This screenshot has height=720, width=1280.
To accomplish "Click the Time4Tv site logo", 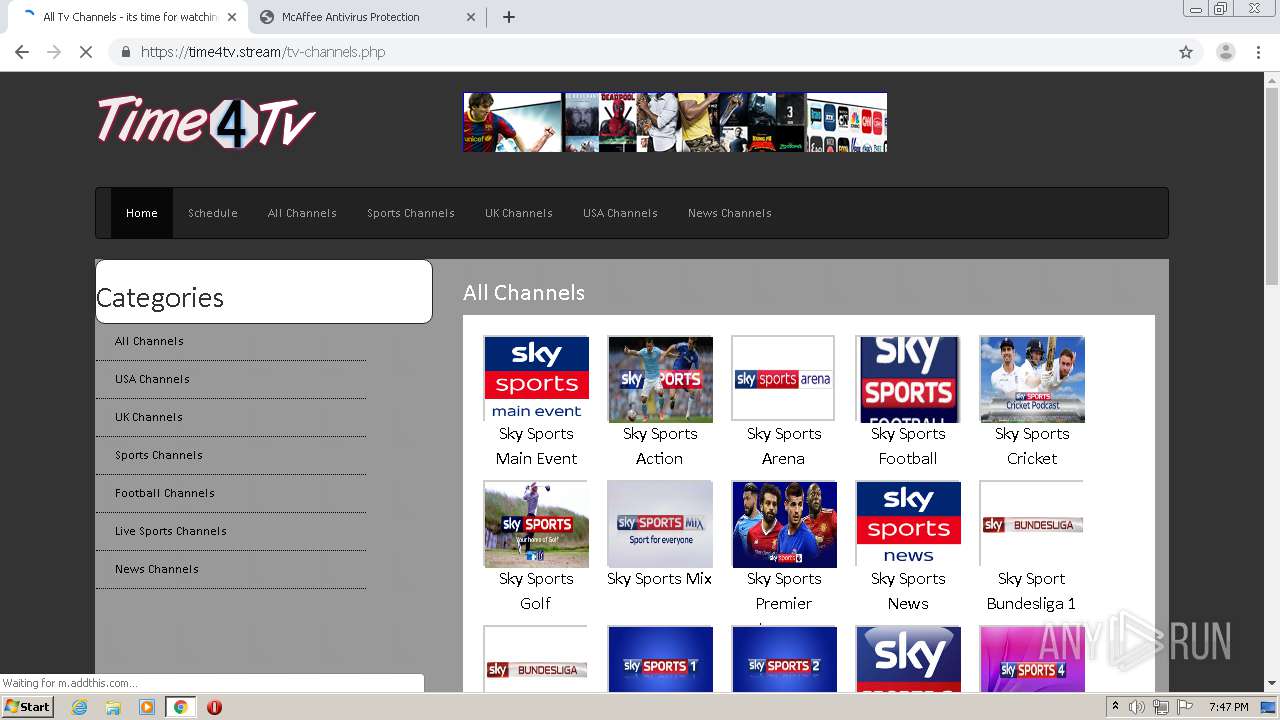I will 206,122.
